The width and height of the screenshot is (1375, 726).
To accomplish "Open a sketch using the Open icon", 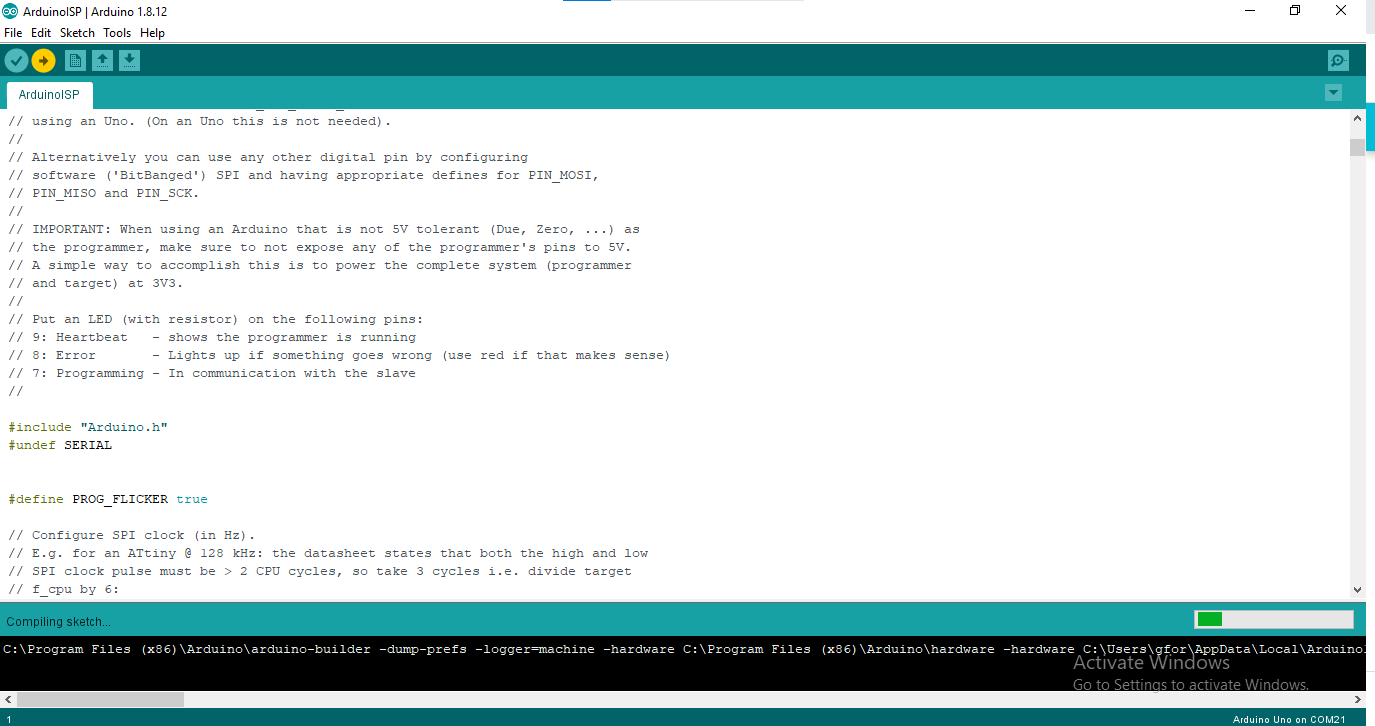I will 102,61.
